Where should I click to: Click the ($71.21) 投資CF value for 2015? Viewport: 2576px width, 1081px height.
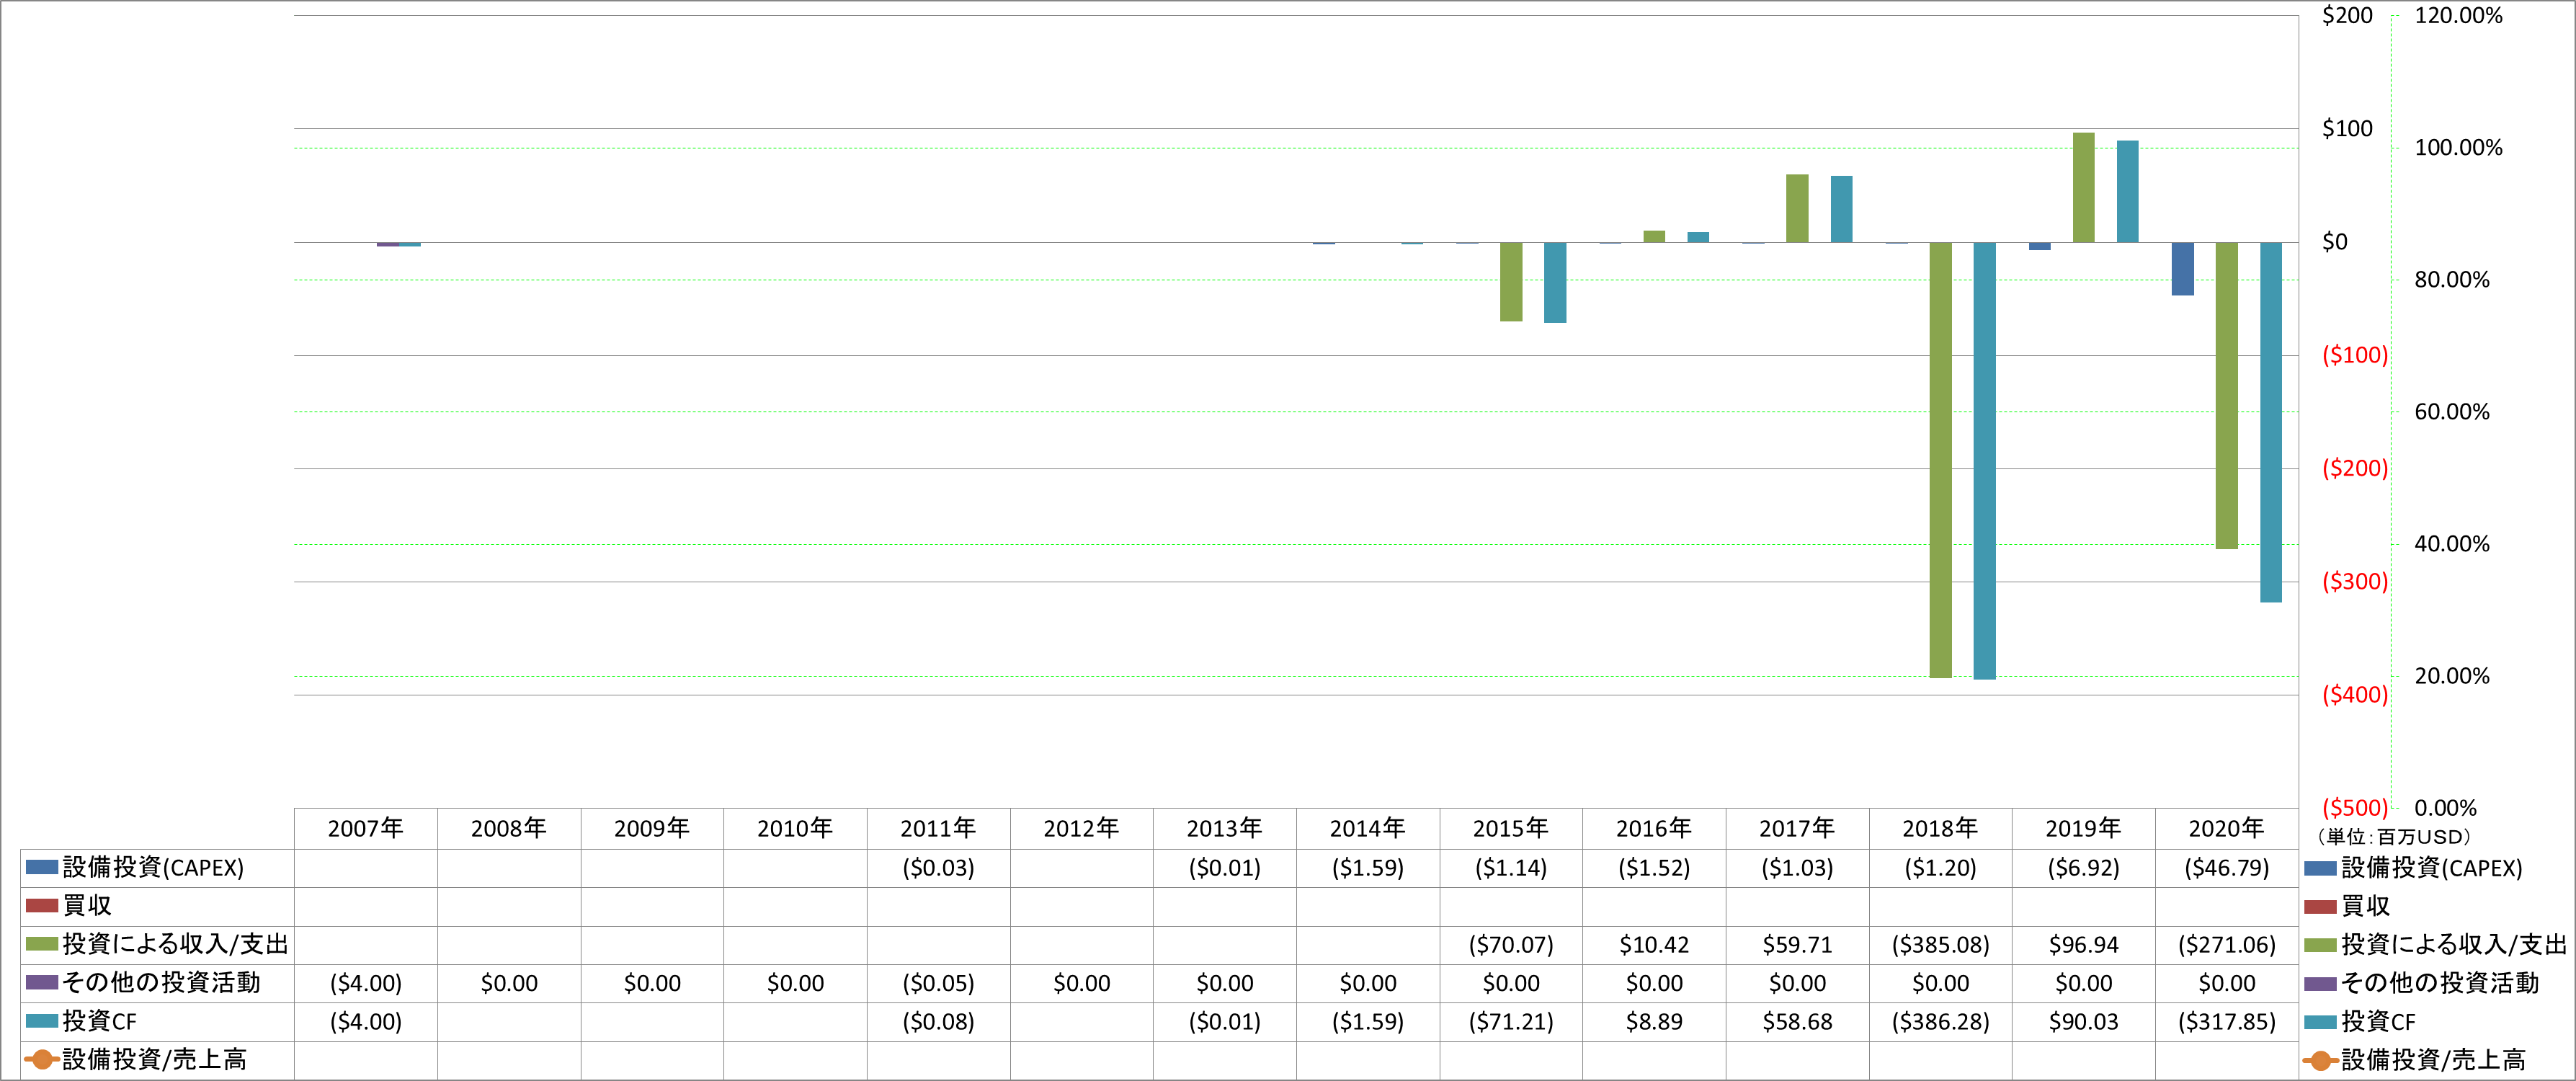pos(1511,1022)
